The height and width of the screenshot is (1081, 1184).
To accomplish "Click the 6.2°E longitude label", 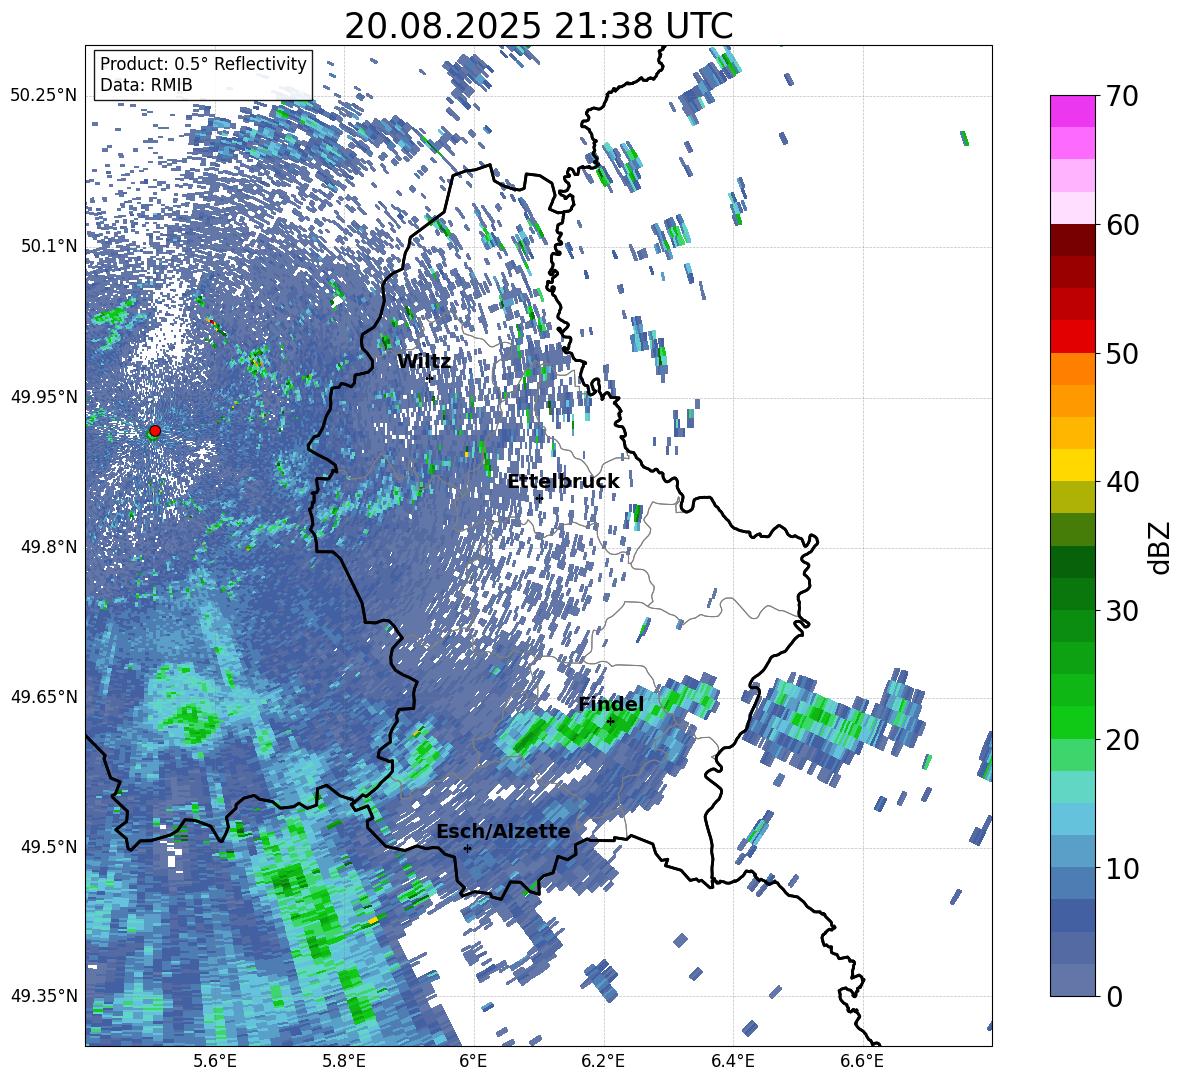I will point(603,1062).
